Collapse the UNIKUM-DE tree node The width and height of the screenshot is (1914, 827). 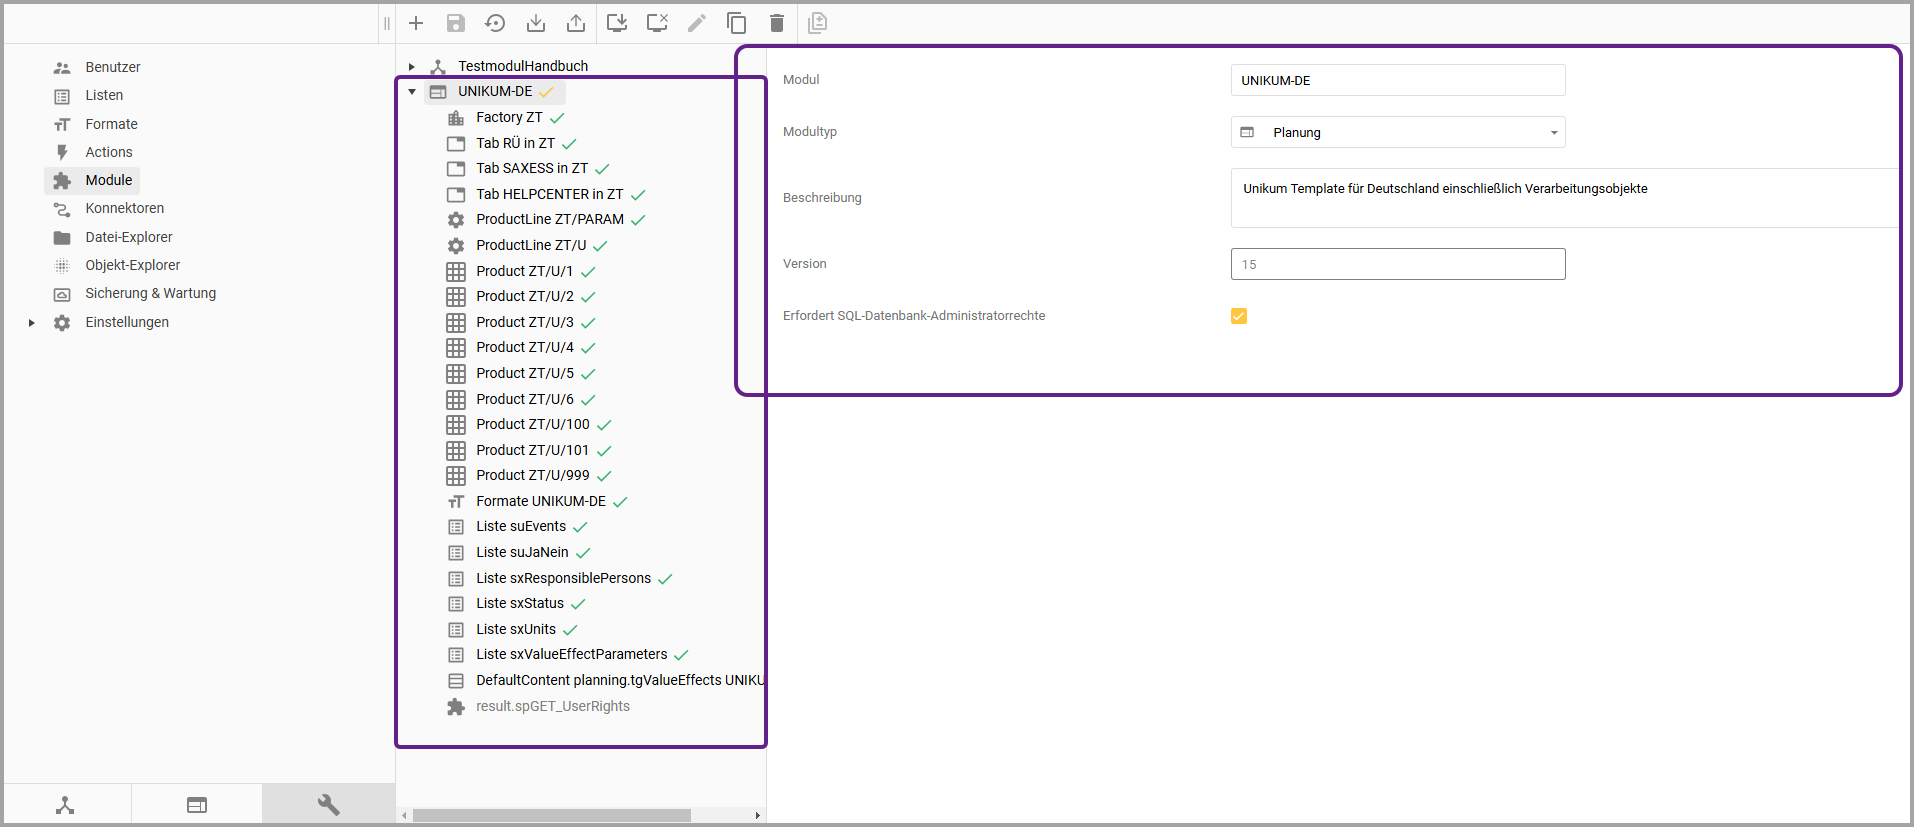[411, 92]
